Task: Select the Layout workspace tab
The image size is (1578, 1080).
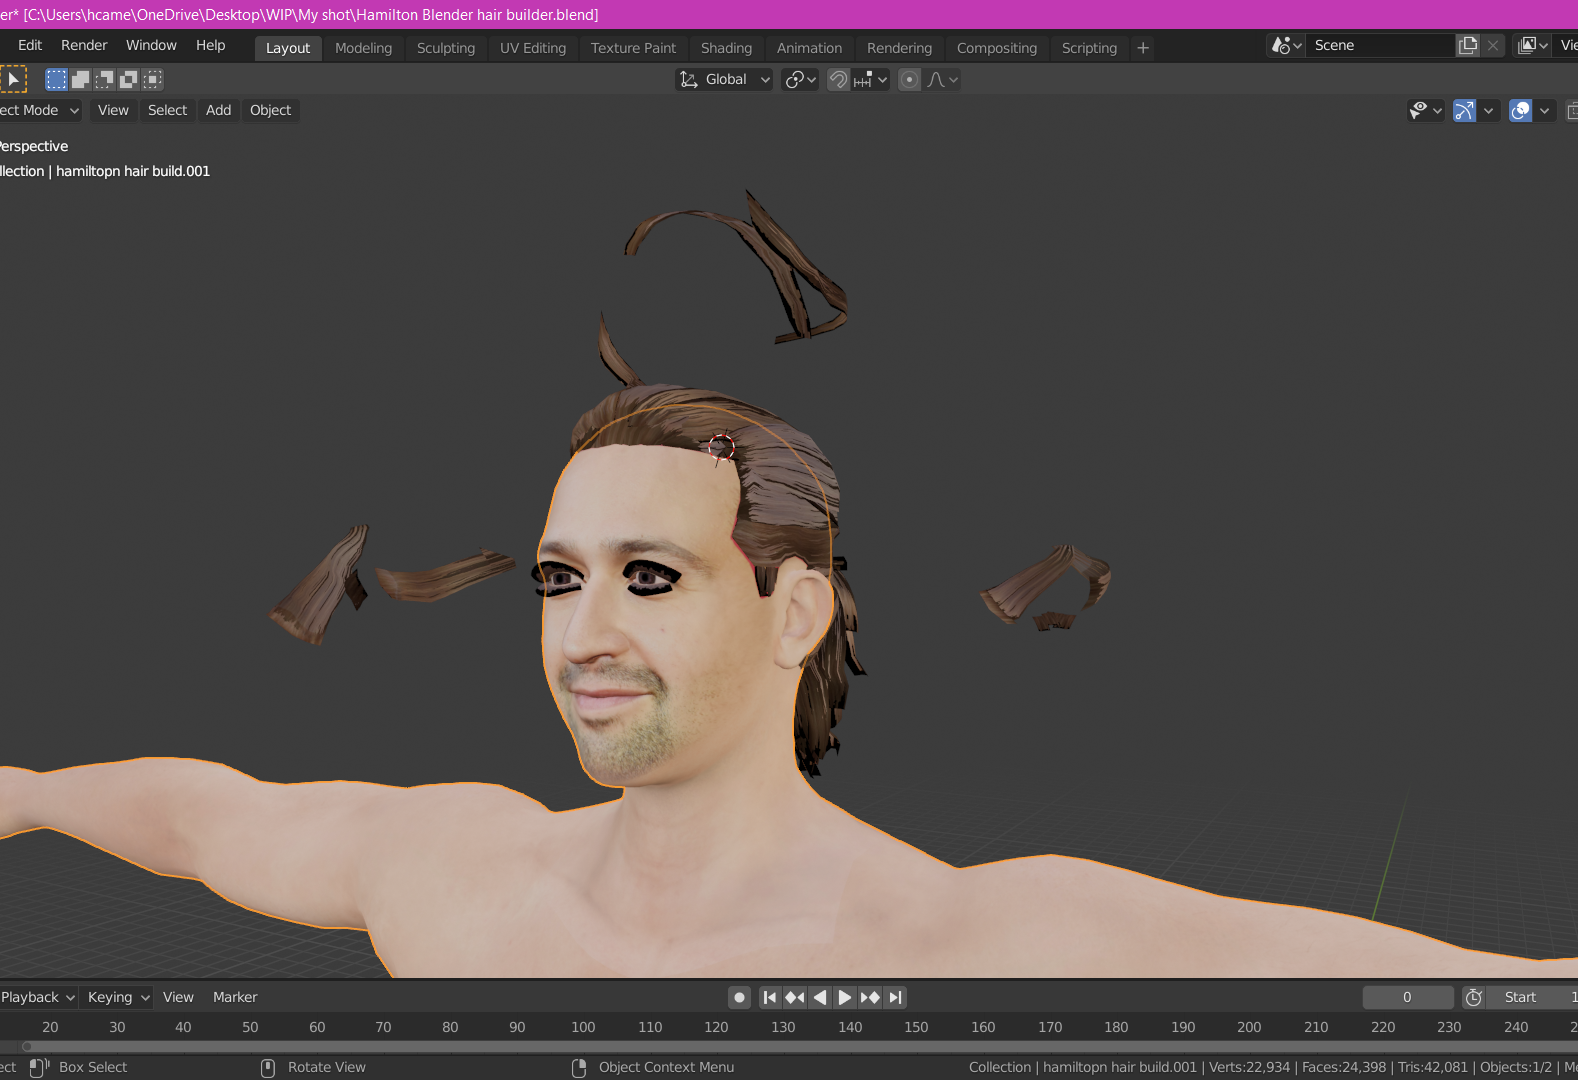Action: (x=288, y=48)
